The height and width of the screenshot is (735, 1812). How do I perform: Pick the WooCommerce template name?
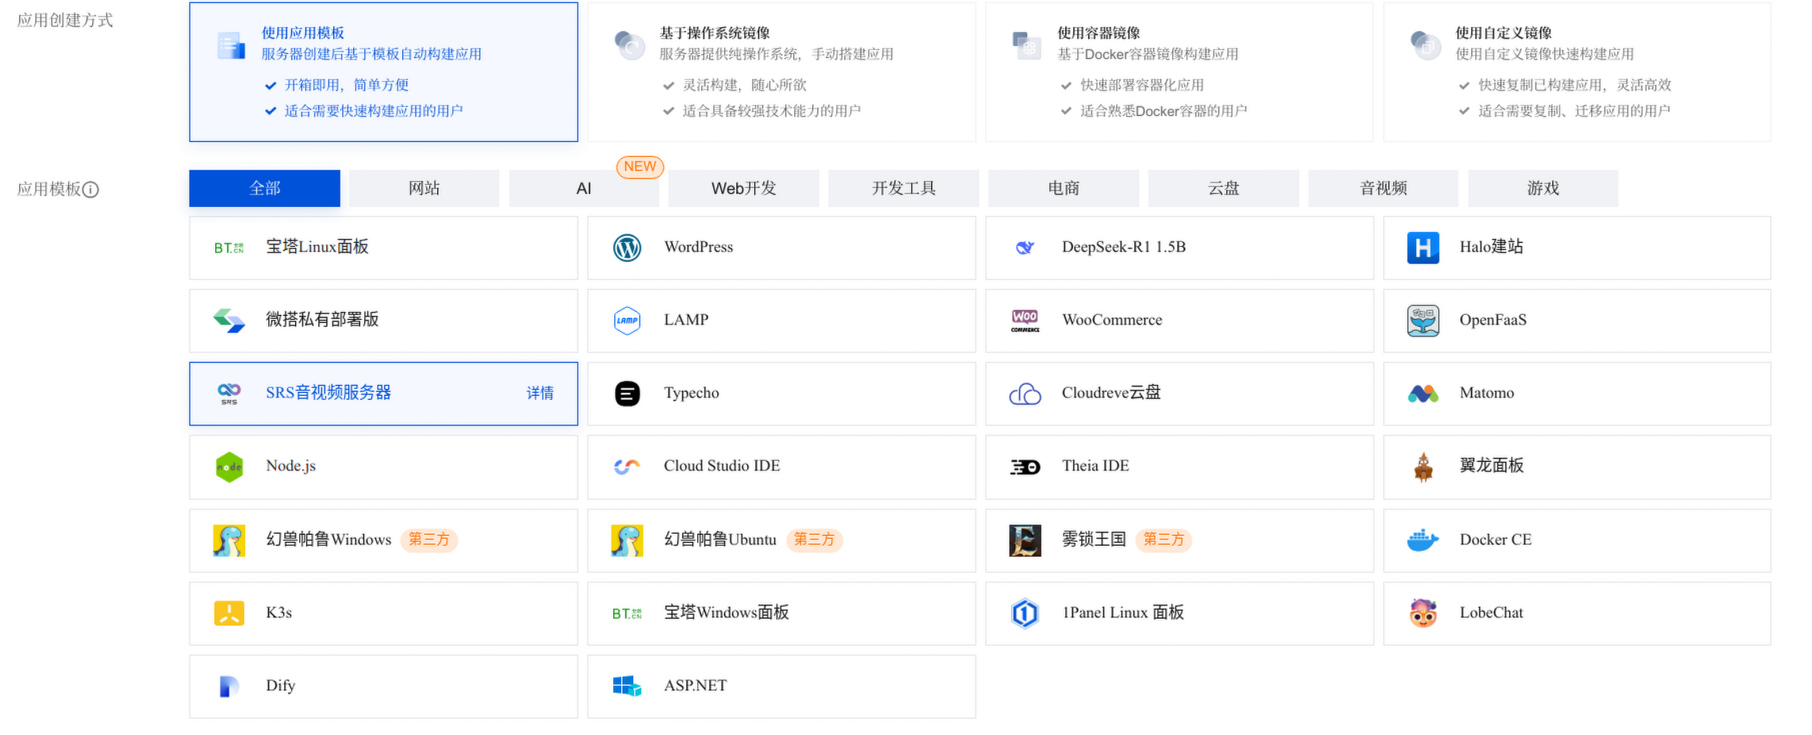pyautogui.click(x=1112, y=320)
